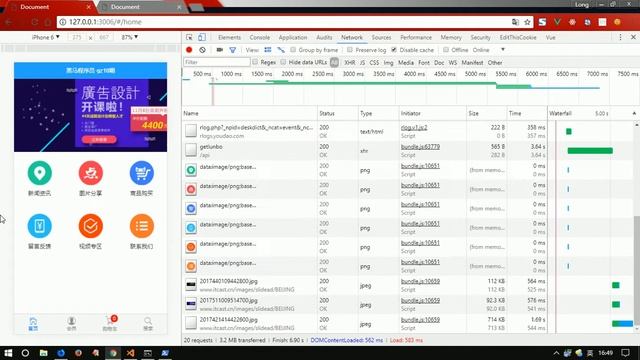Filter requests by XHR type
Viewport: 640px width, 360px height.
point(349,62)
